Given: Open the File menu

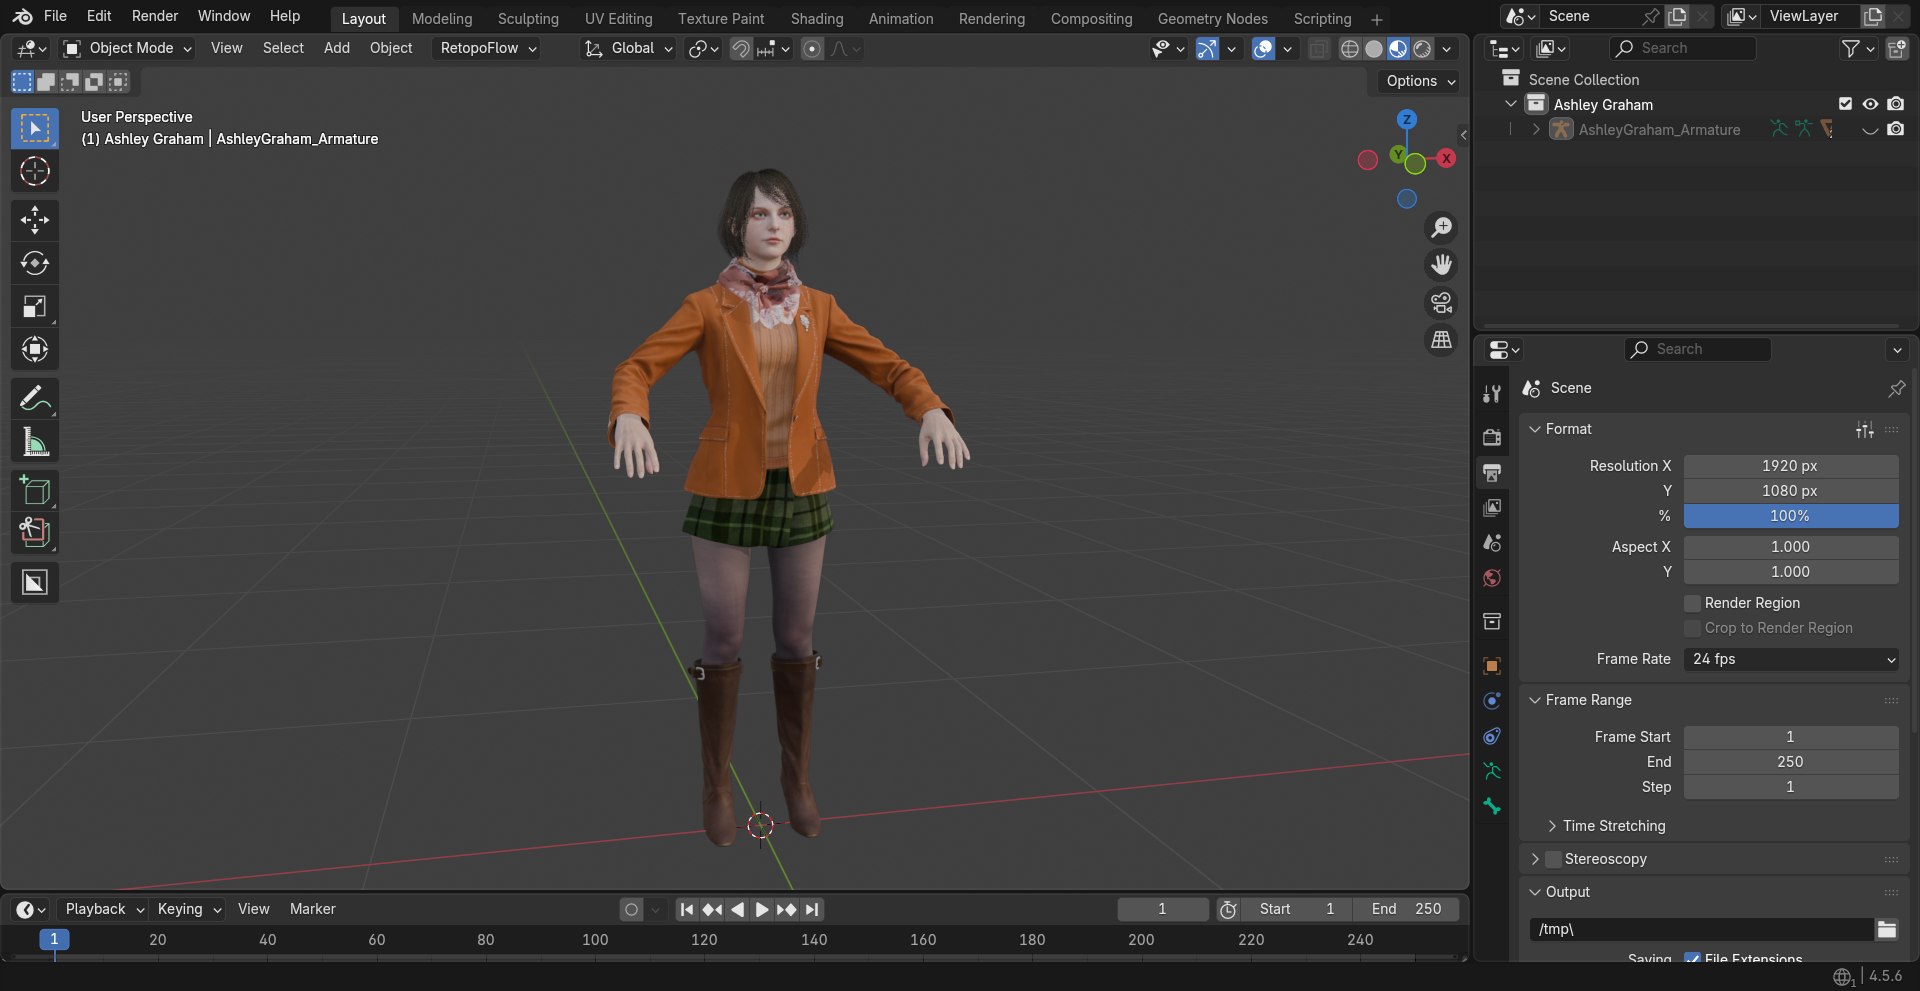Looking at the screenshot, I should (x=55, y=16).
